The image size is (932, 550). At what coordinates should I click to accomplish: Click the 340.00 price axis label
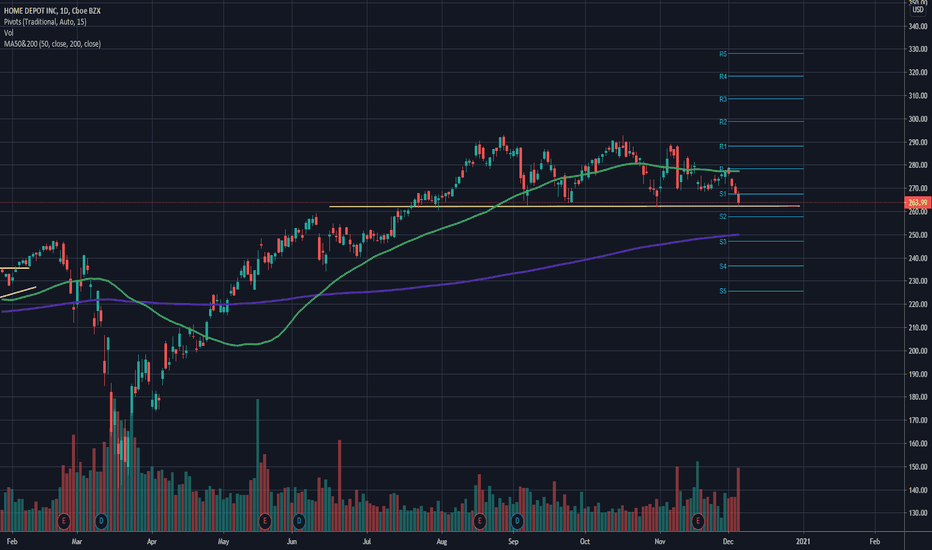click(x=918, y=26)
